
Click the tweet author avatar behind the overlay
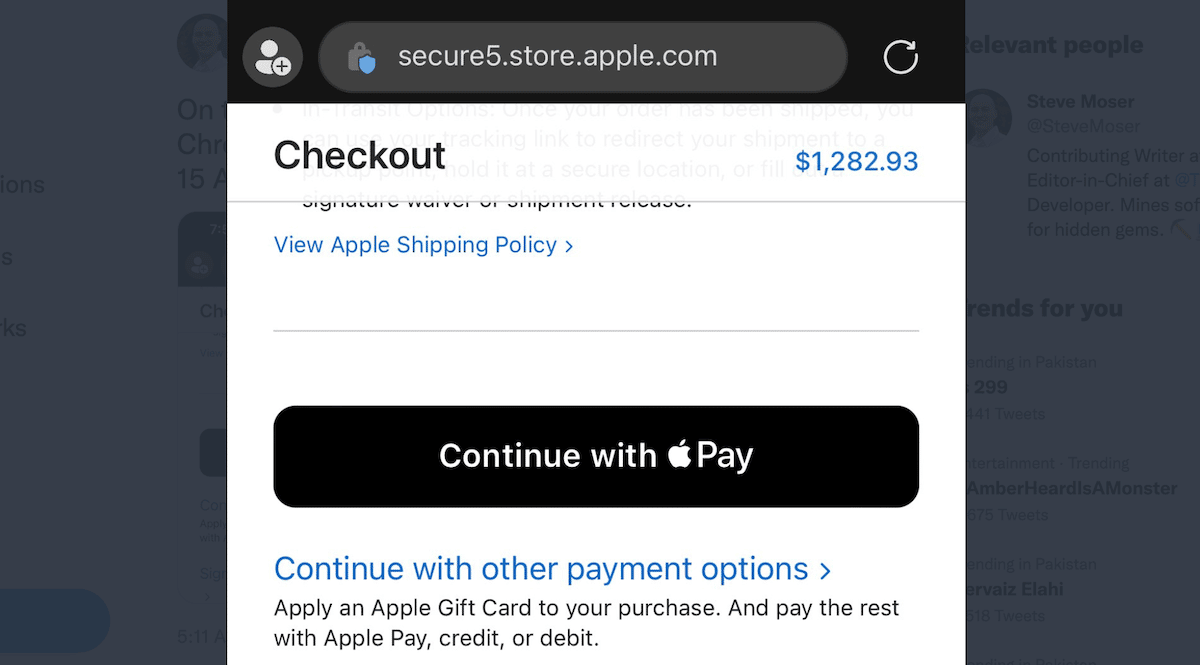pyautogui.click(x=203, y=42)
